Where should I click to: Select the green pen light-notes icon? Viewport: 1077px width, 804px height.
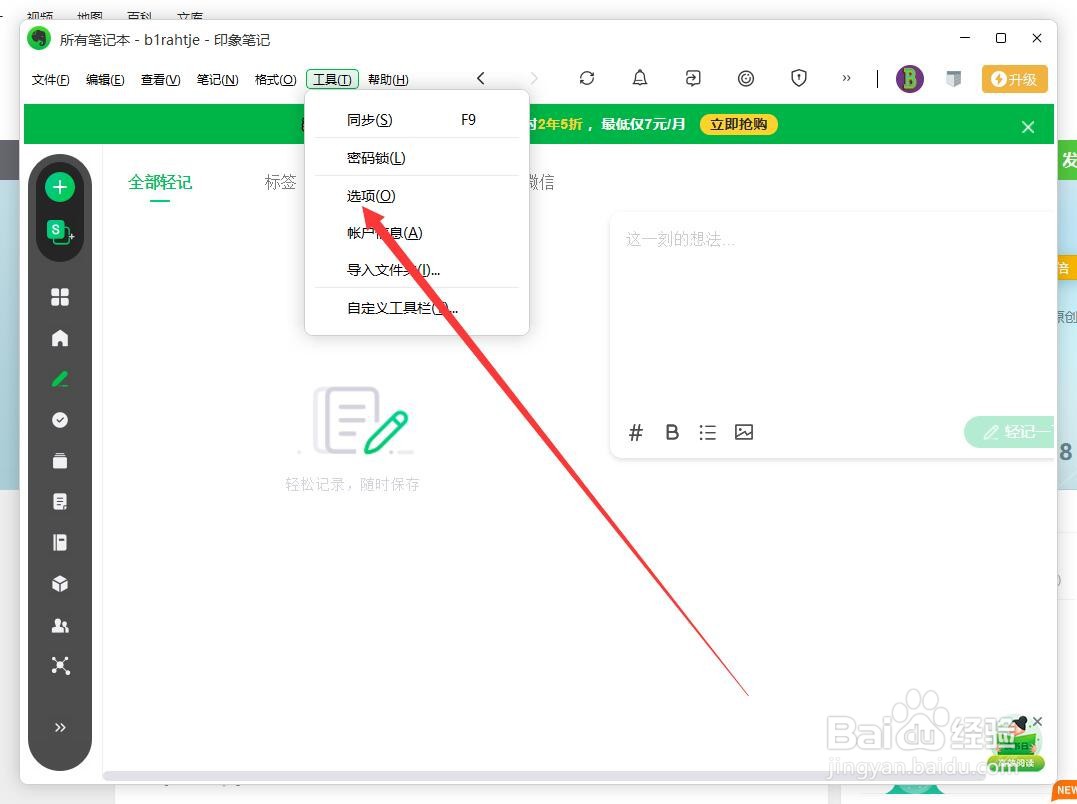click(x=60, y=379)
